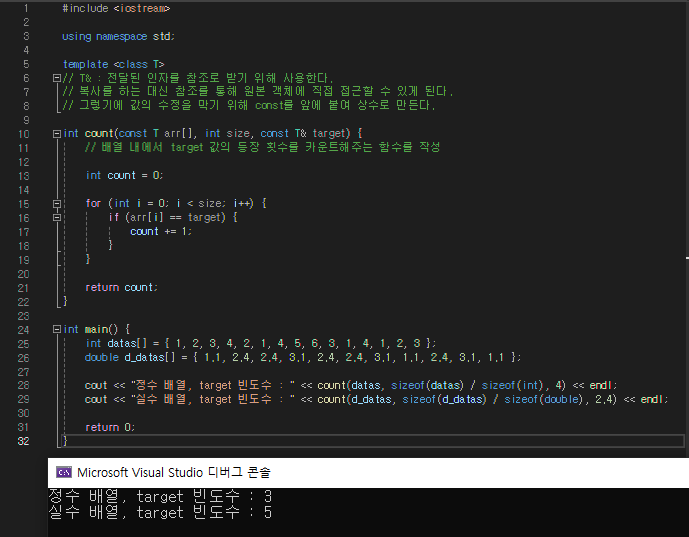Collapse the count function at line 10
Image resolution: width=689 pixels, height=537 pixels.
click(x=57, y=134)
